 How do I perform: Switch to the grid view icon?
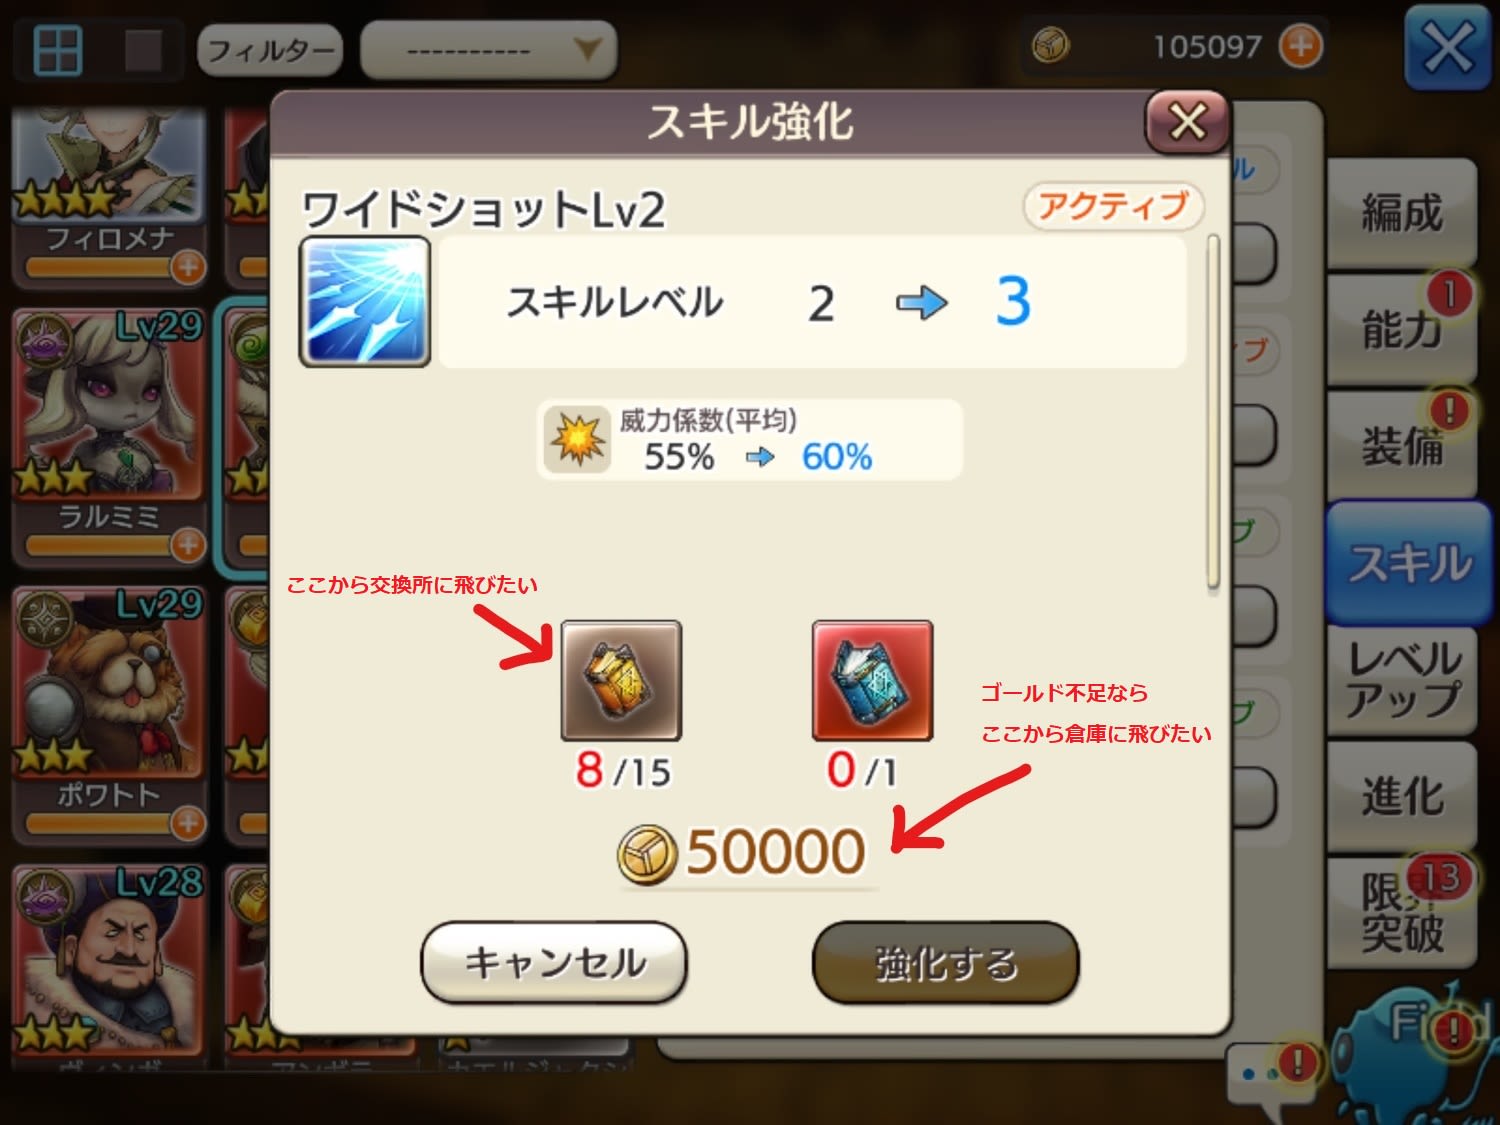coord(57,50)
